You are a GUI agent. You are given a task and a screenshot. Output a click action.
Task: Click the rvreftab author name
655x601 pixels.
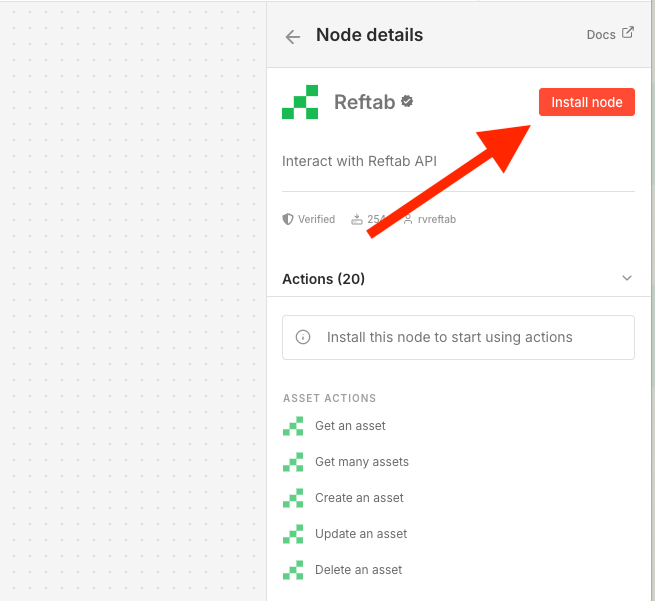pyautogui.click(x=436, y=219)
